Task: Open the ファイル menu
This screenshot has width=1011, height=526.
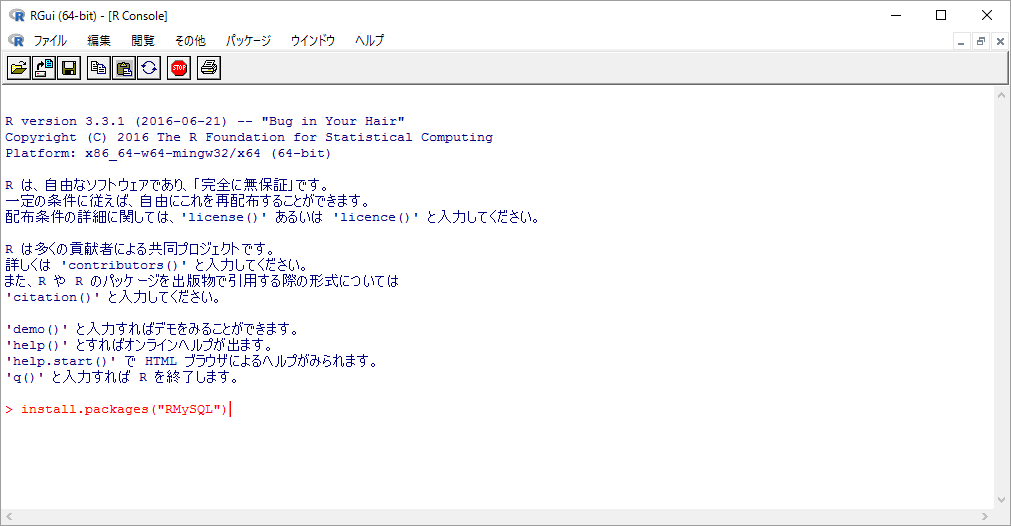Action: click(50, 41)
